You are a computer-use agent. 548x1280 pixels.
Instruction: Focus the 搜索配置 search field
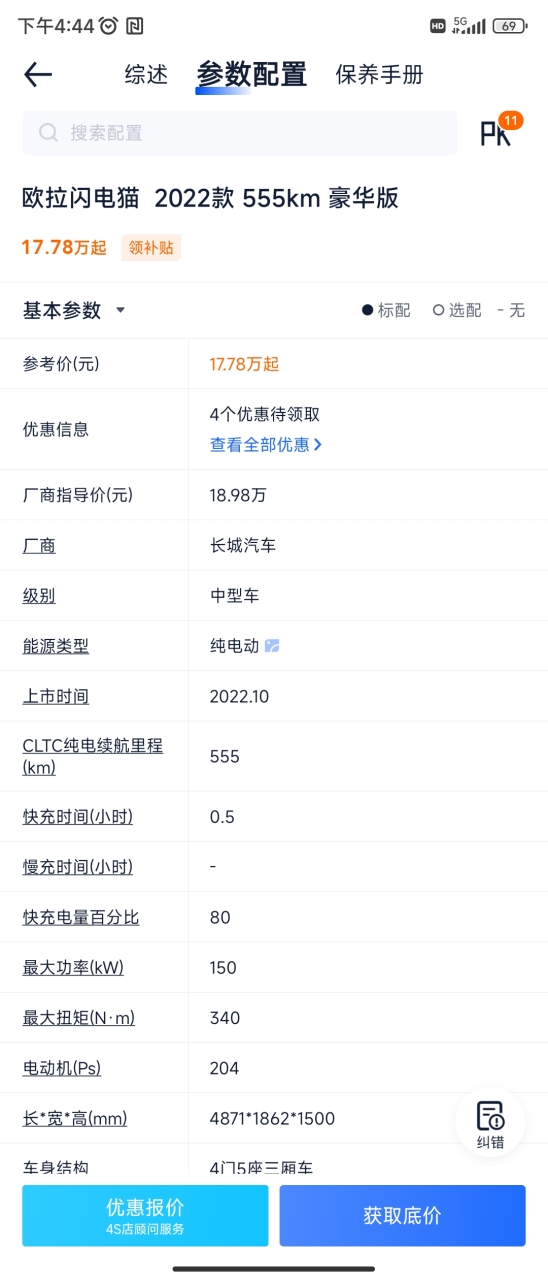tap(240, 133)
